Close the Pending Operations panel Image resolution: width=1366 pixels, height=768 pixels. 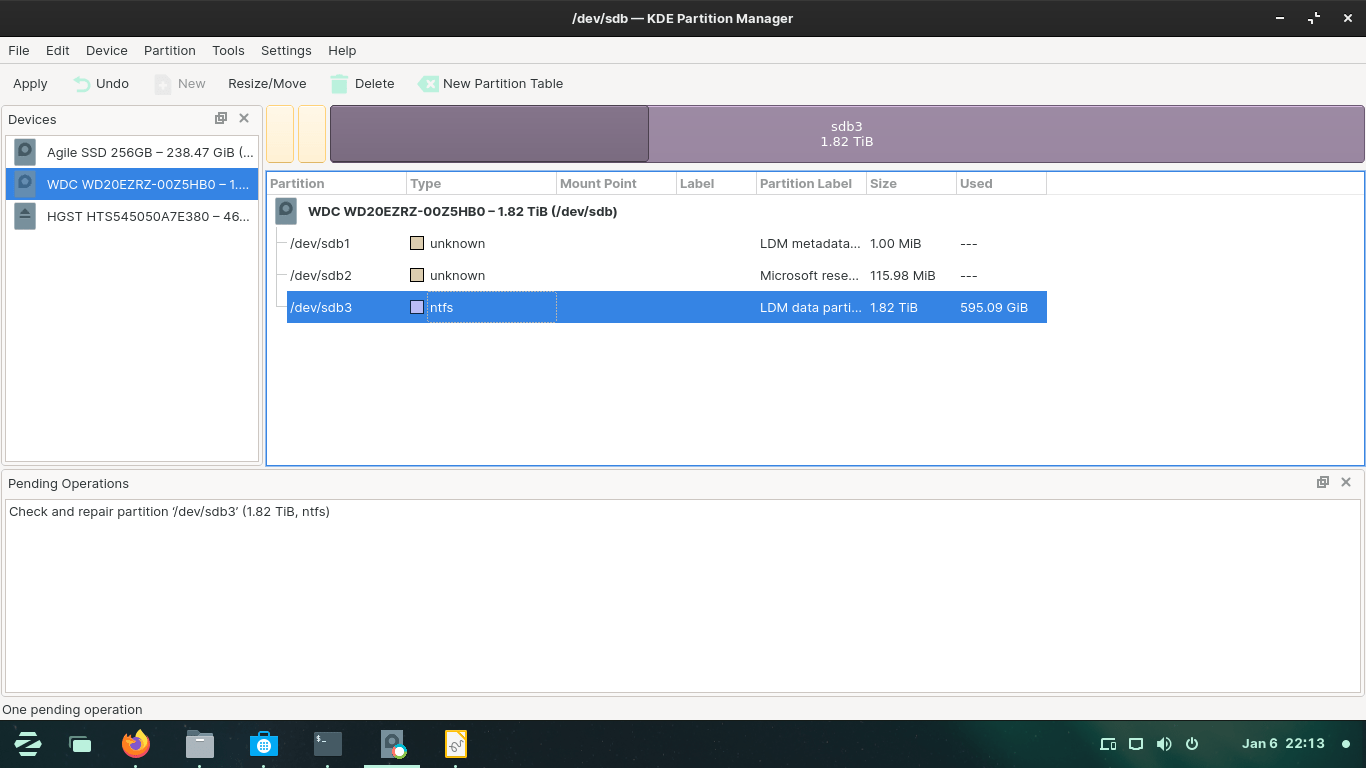(1346, 482)
